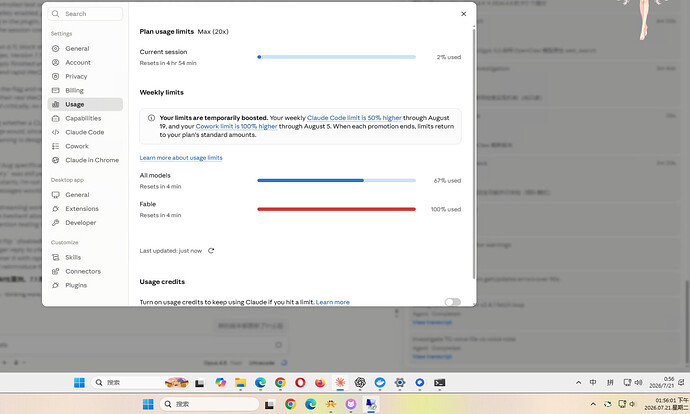Image resolution: width=690 pixels, height=414 pixels.
Task: Open Task View on the upper taskbar
Action: point(200,383)
